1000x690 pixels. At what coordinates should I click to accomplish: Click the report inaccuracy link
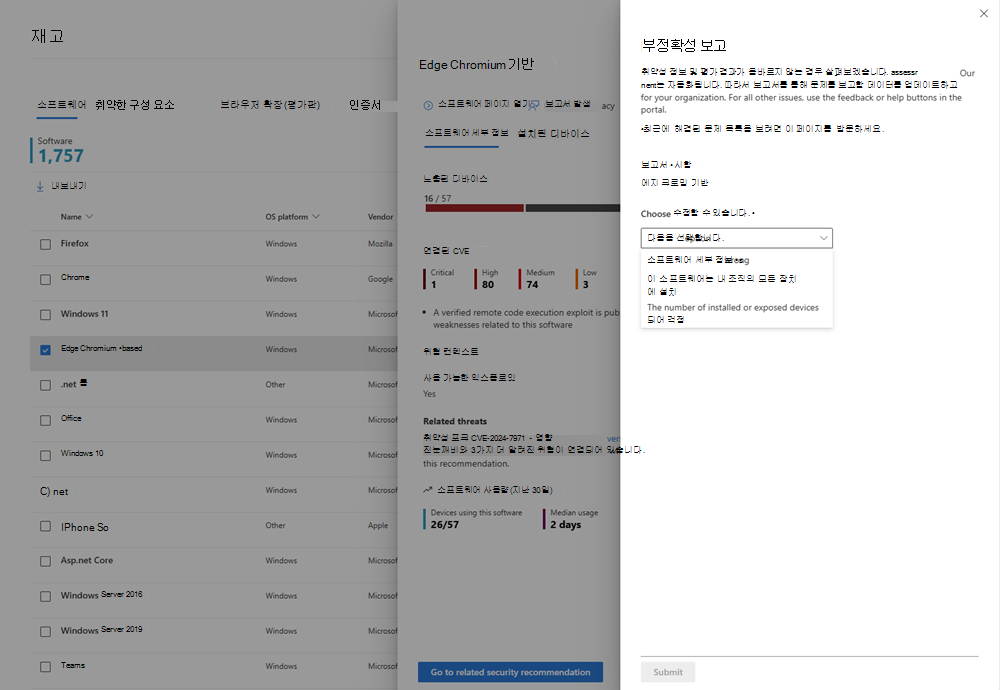(x=568, y=104)
